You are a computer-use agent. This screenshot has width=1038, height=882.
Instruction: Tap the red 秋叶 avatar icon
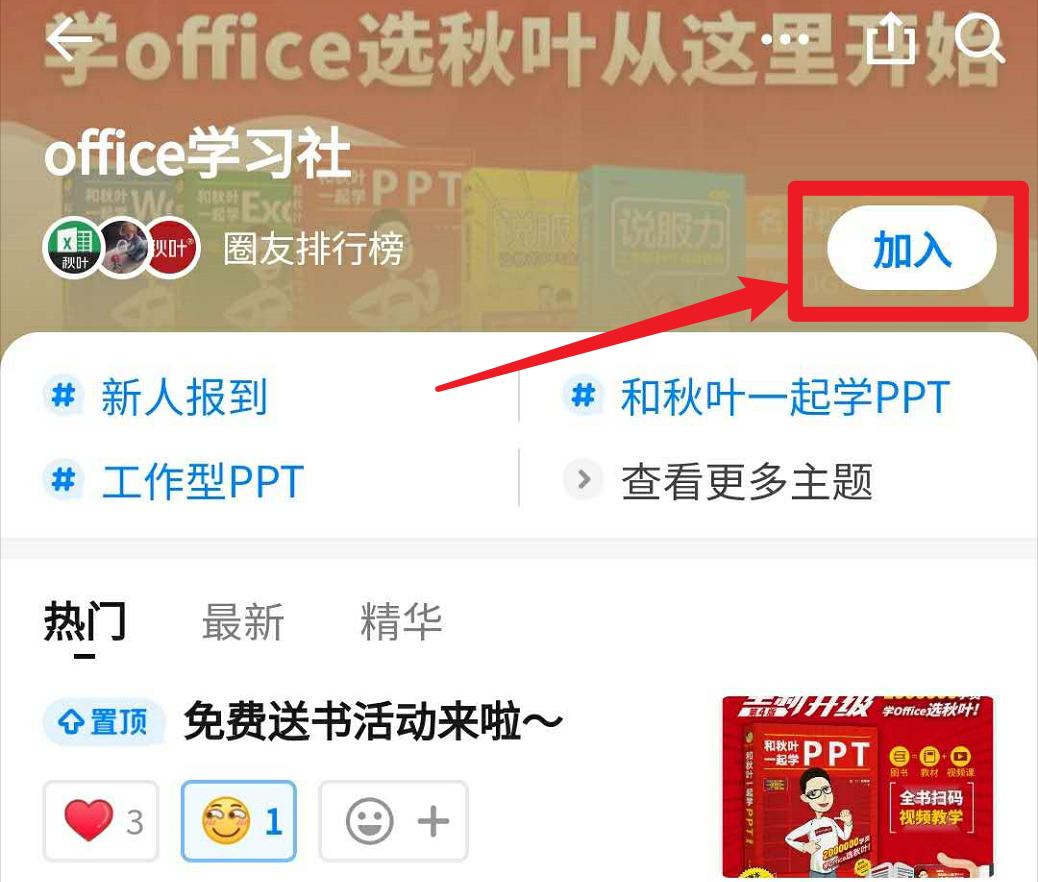click(x=169, y=248)
